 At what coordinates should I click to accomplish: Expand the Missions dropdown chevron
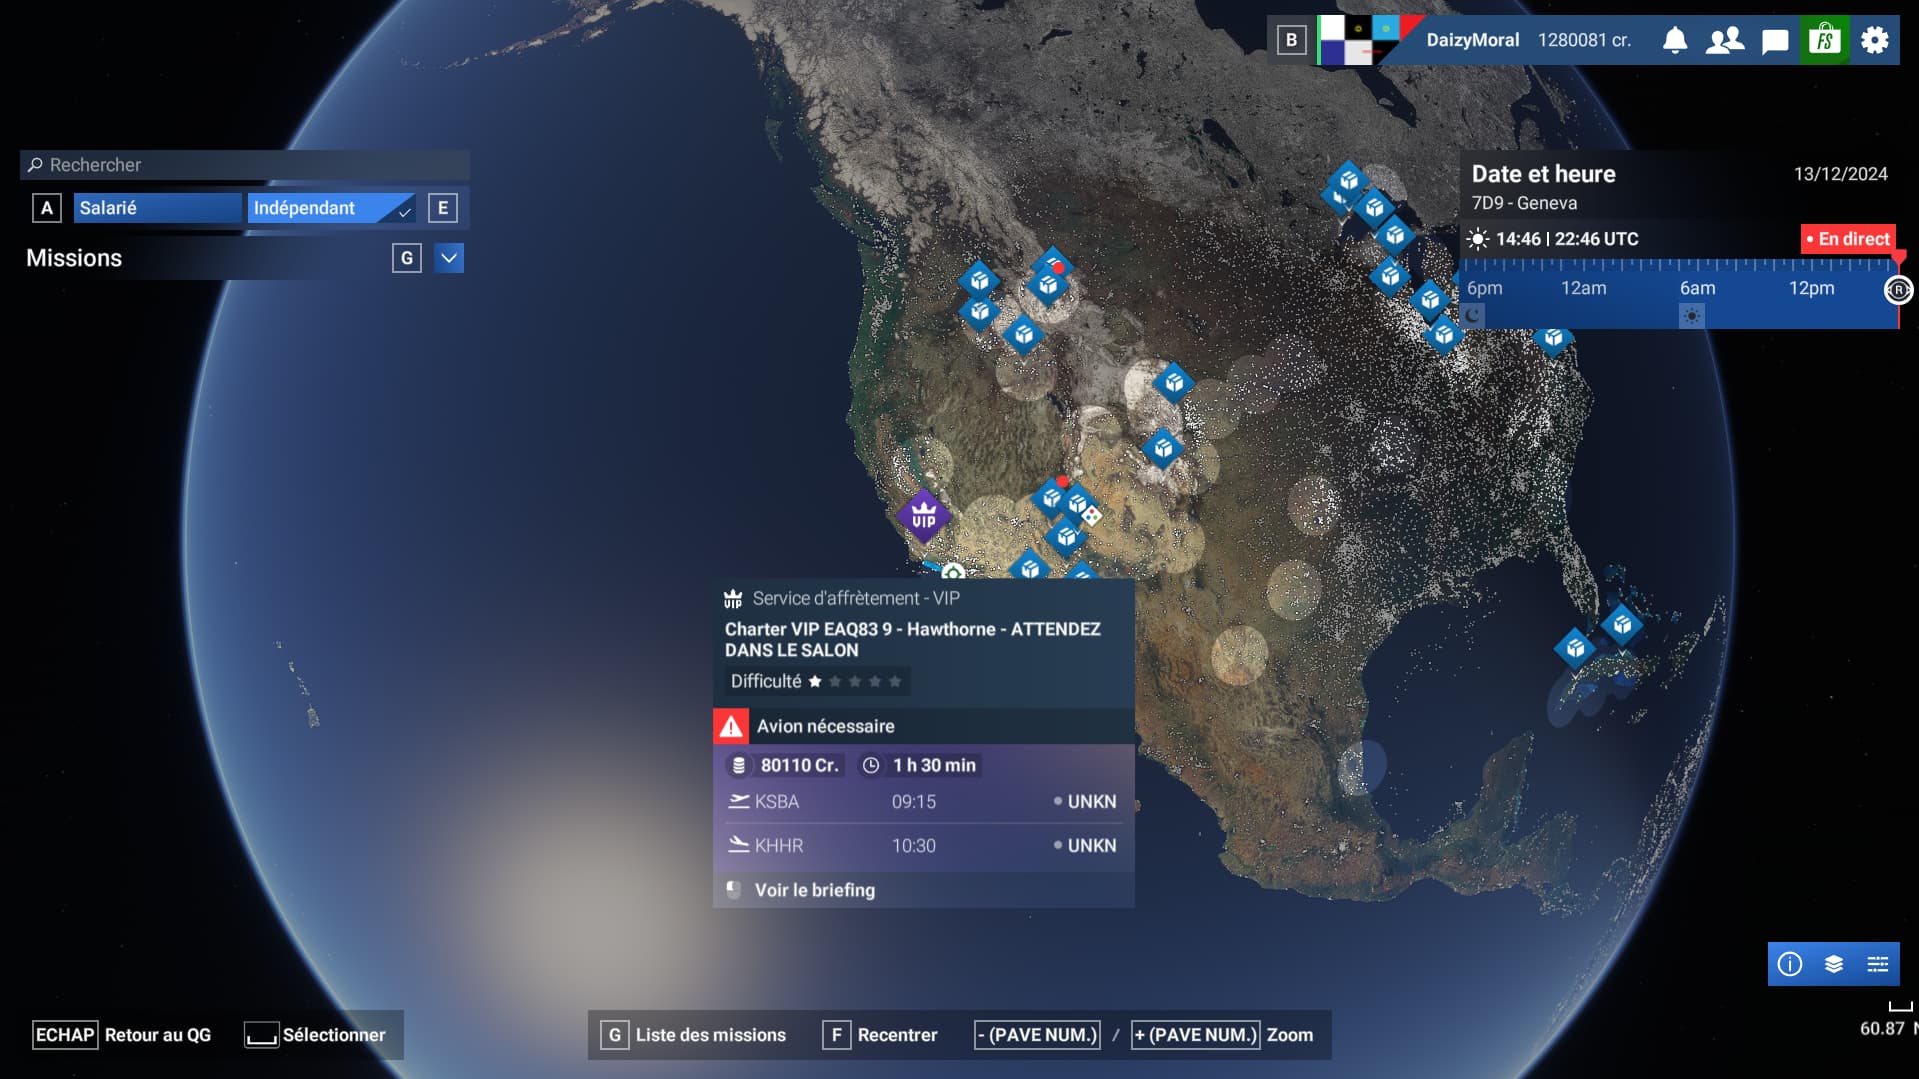pyautogui.click(x=449, y=258)
